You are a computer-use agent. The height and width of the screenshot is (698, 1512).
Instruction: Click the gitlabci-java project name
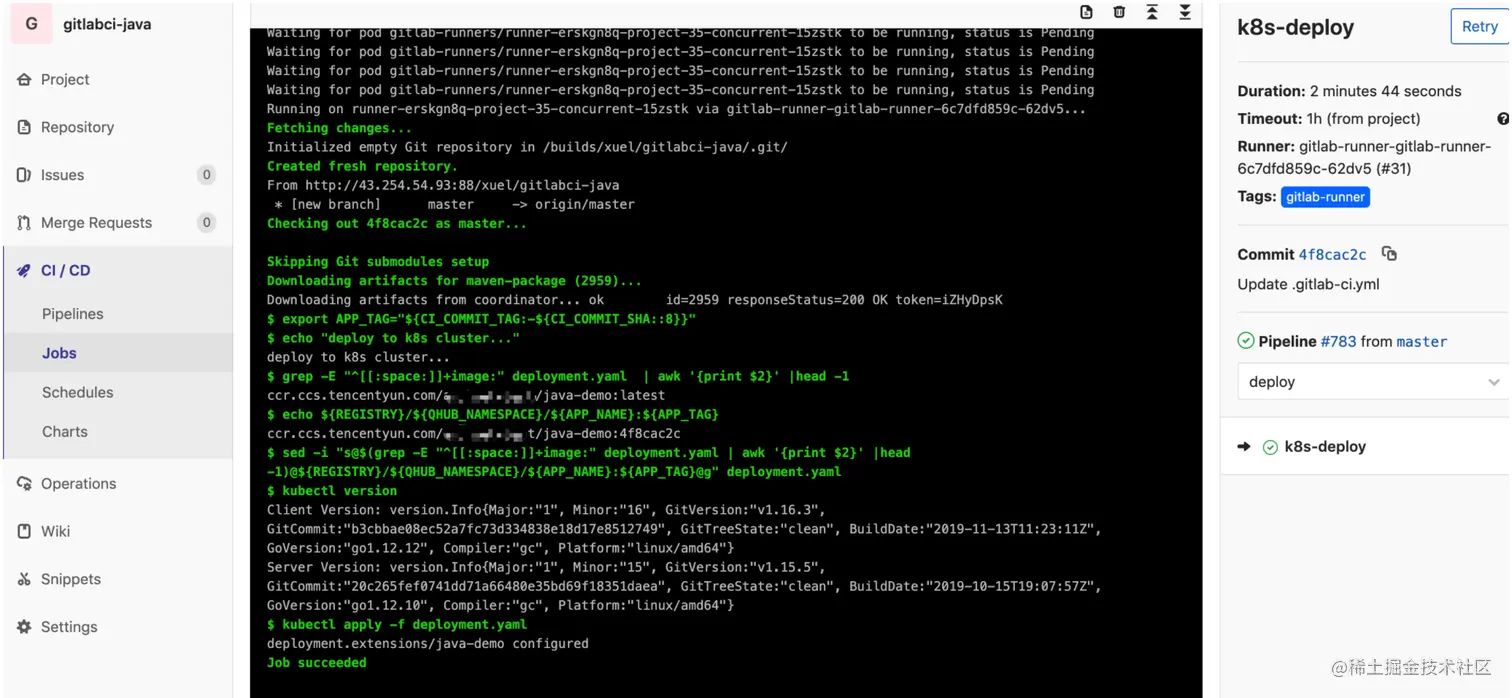(107, 24)
